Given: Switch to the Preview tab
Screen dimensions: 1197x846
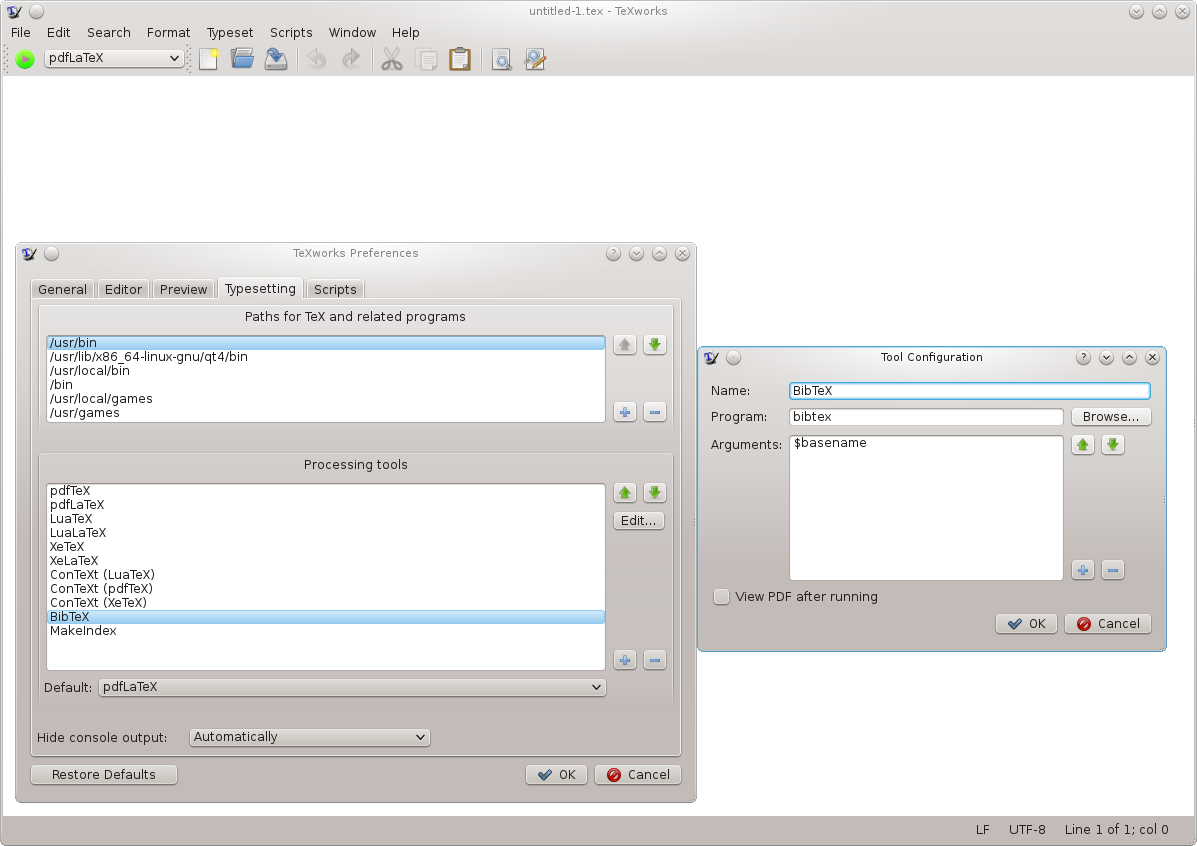Looking at the screenshot, I should coord(183,289).
